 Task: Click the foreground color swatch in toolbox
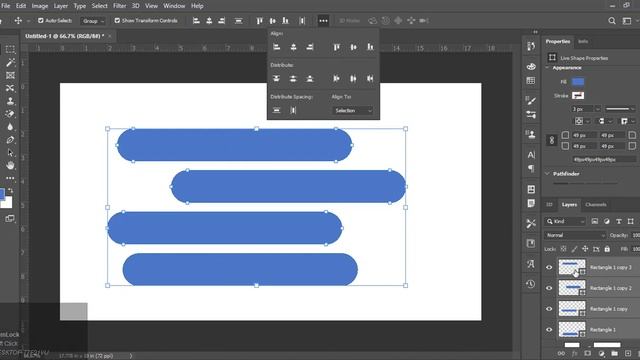pyautogui.click(x=2, y=193)
